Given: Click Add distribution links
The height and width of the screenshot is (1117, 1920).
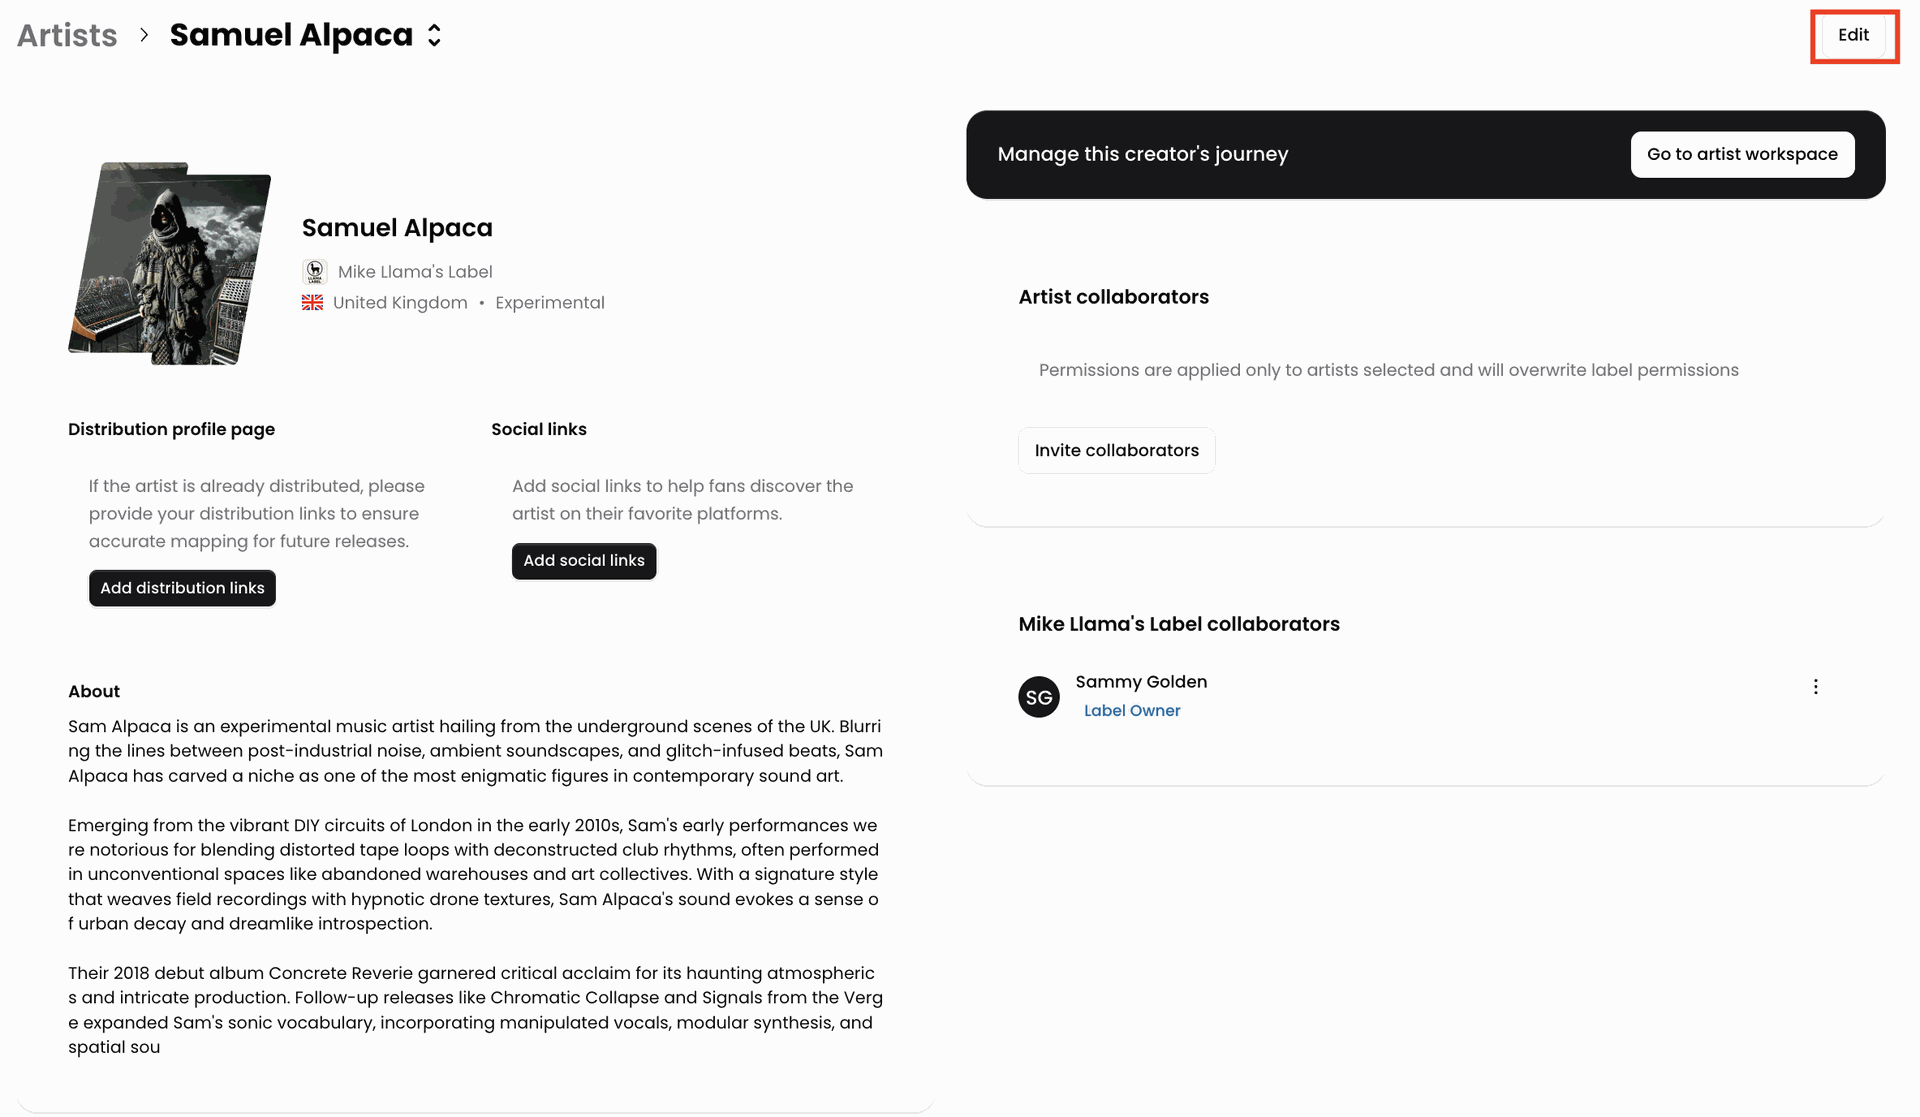Looking at the screenshot, I should (x=182, y=588).
